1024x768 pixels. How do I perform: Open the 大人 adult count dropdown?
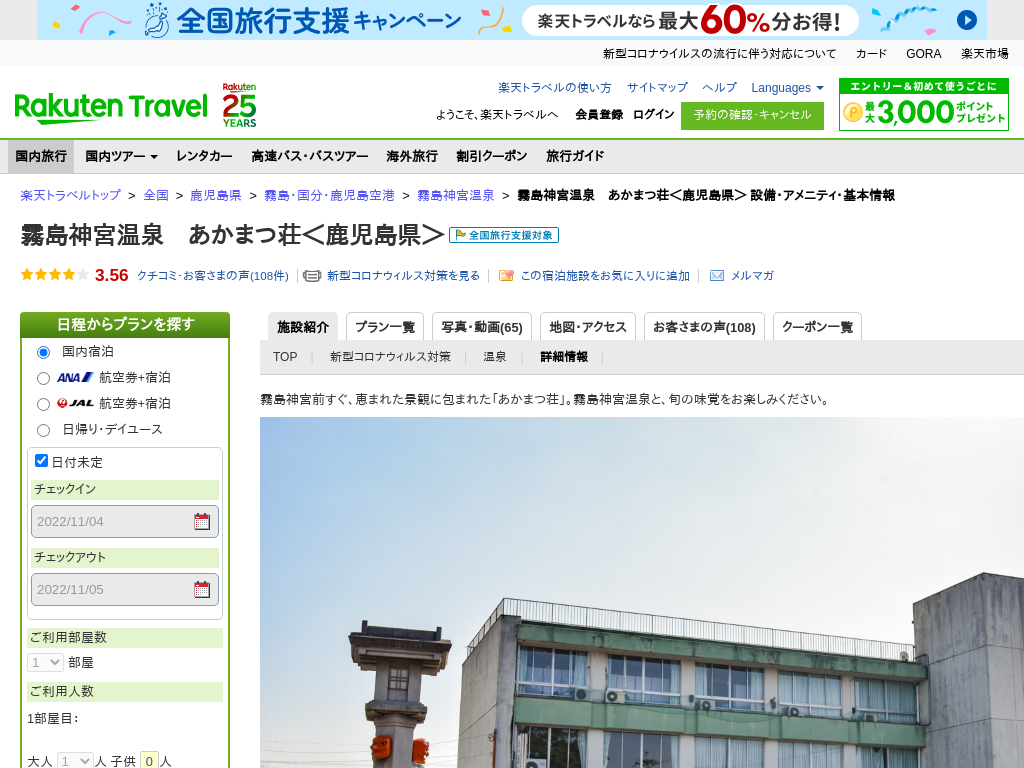point(75,761)
